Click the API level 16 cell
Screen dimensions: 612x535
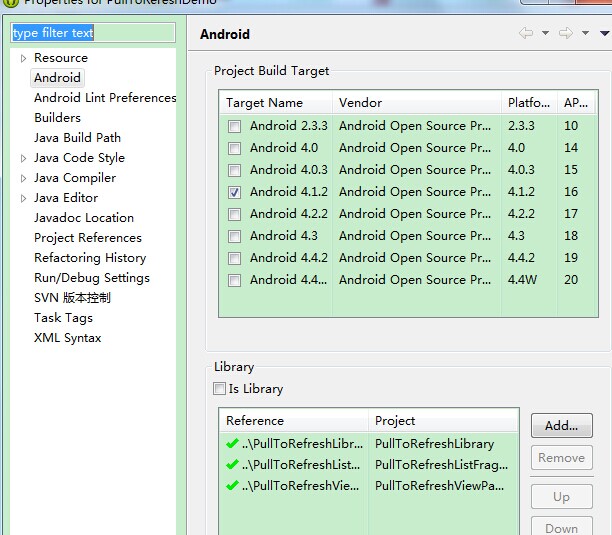(571, 192)
